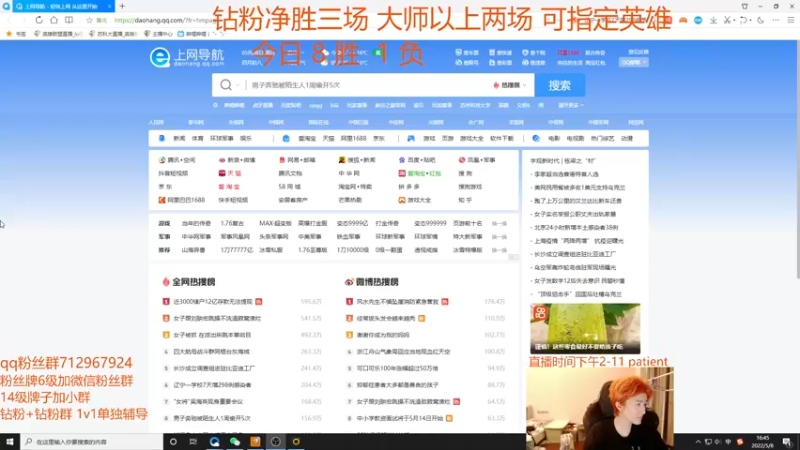Image resolution: width=800 pixels, height=450 pixels.
Task: Show hidden system tray icons
Action: pos(698,442)
